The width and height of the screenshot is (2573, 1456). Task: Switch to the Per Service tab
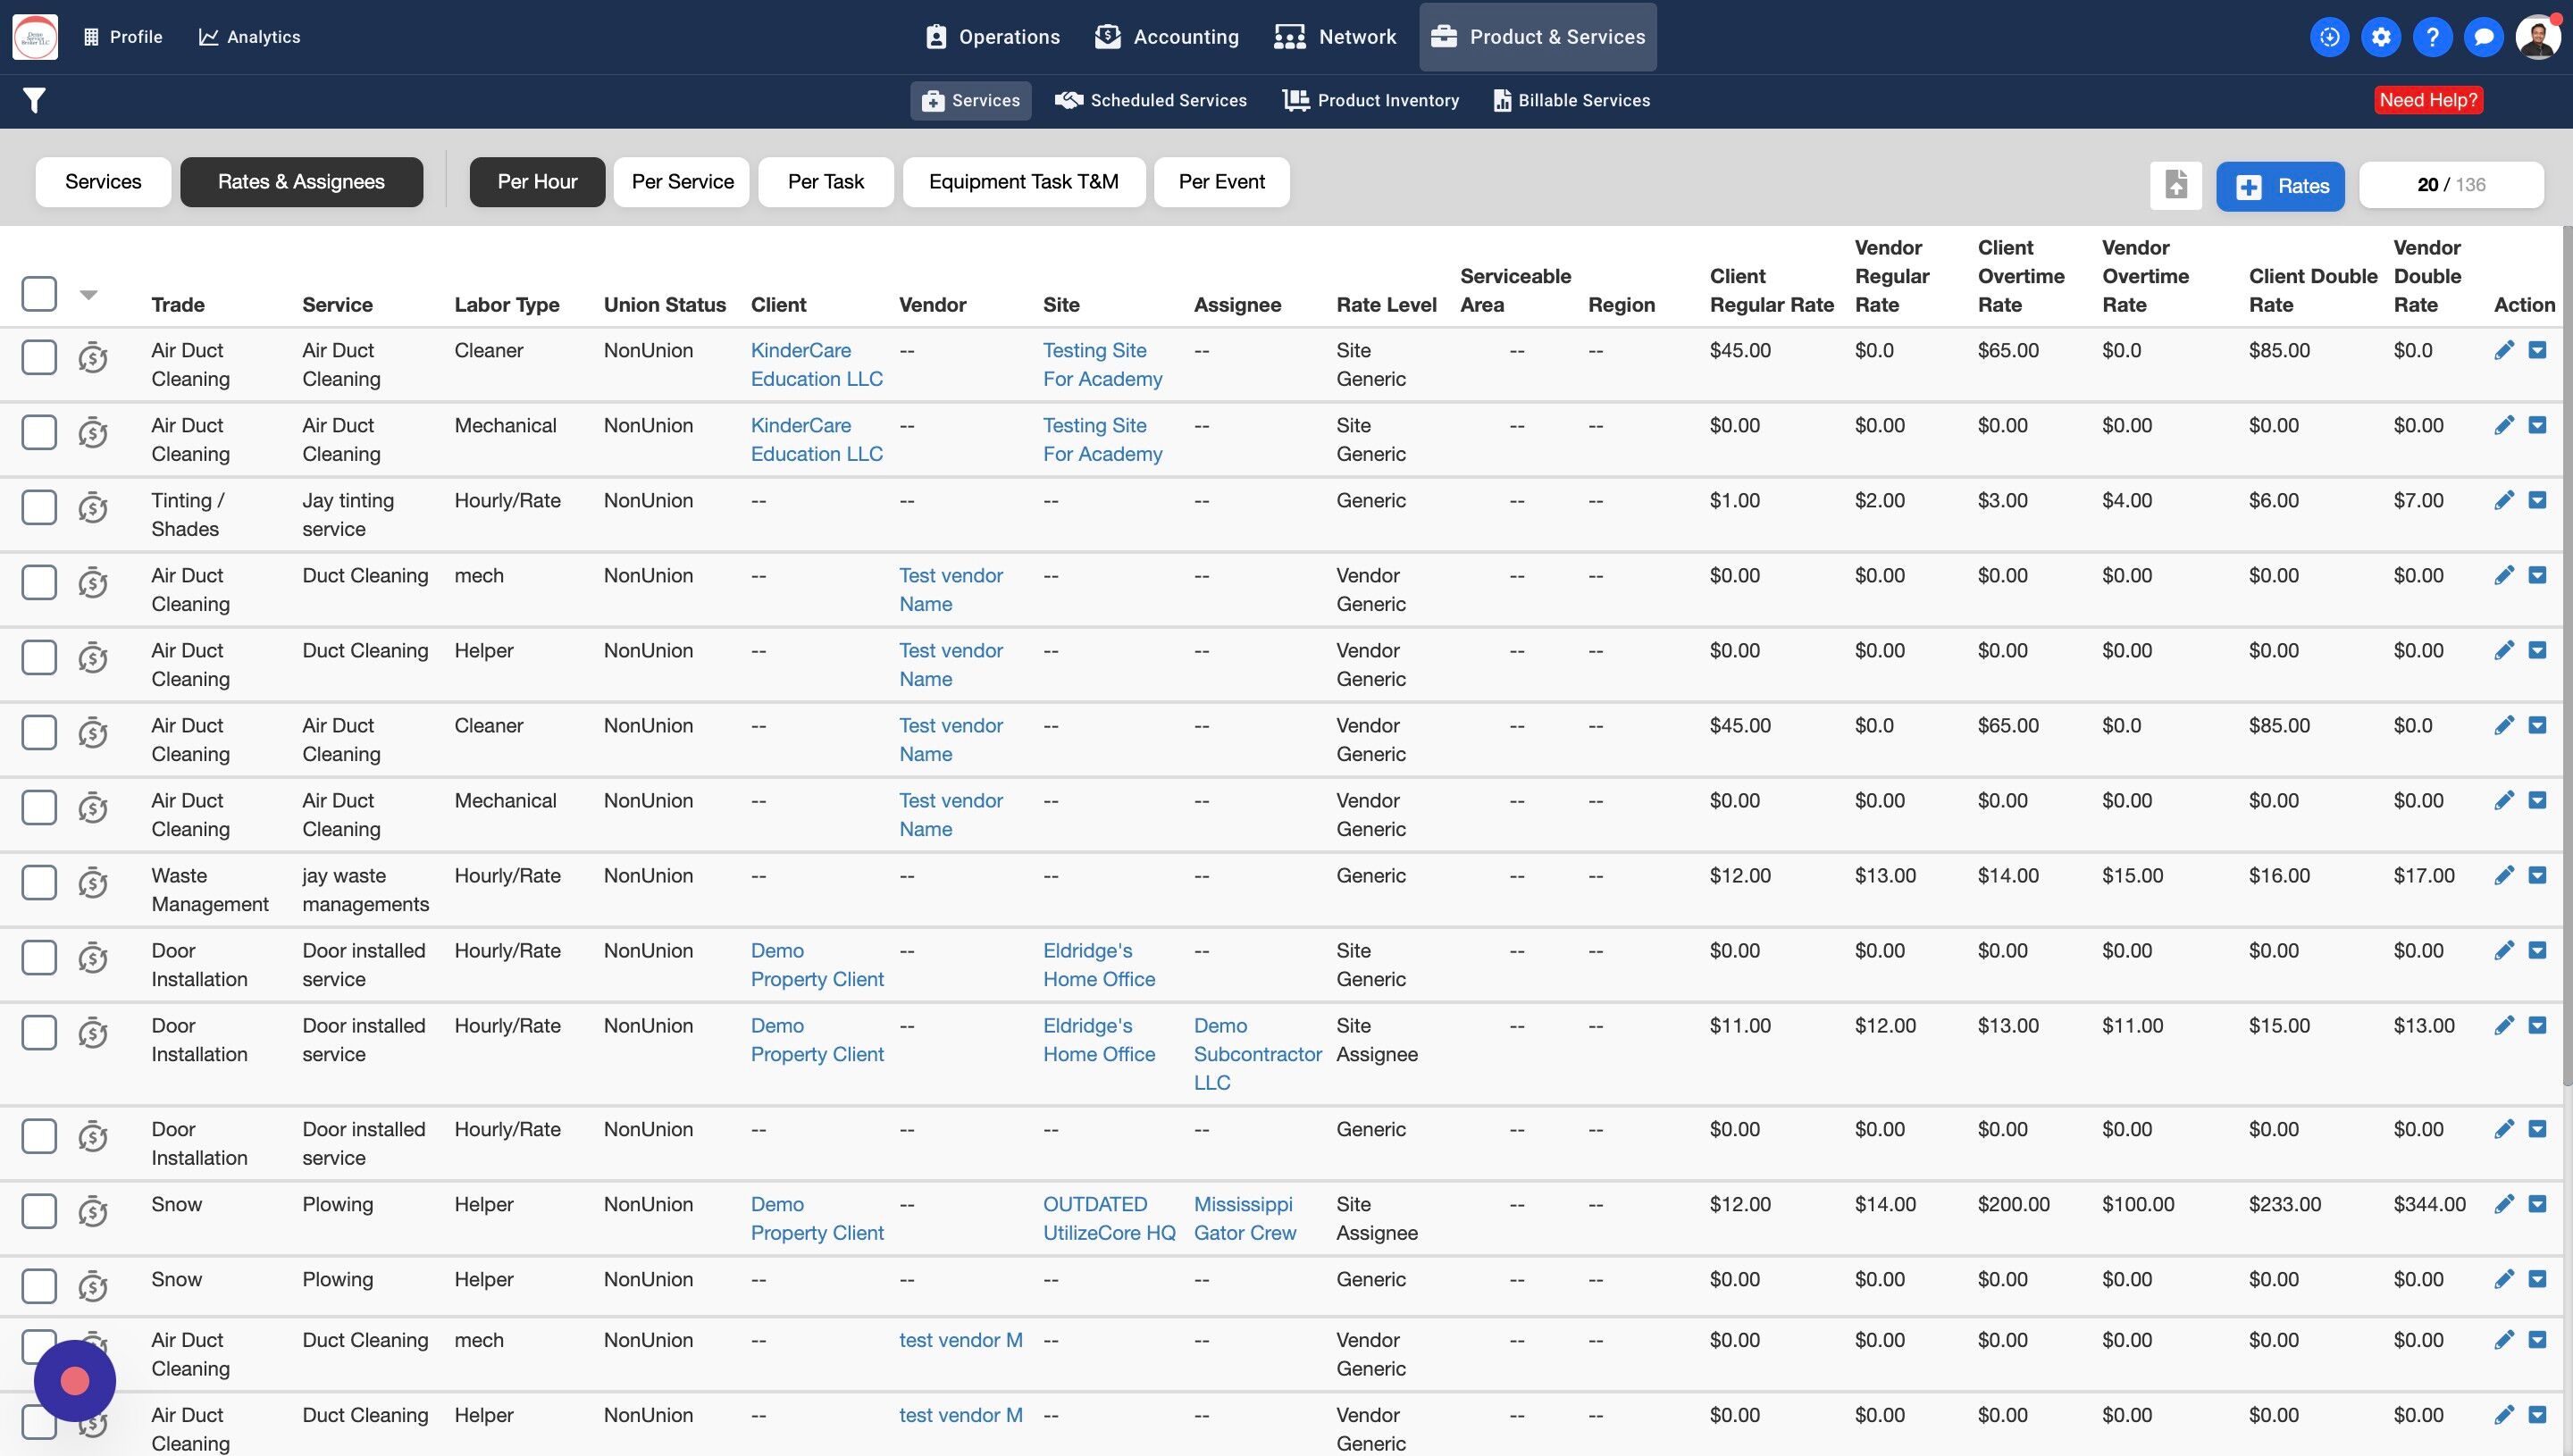682,182
